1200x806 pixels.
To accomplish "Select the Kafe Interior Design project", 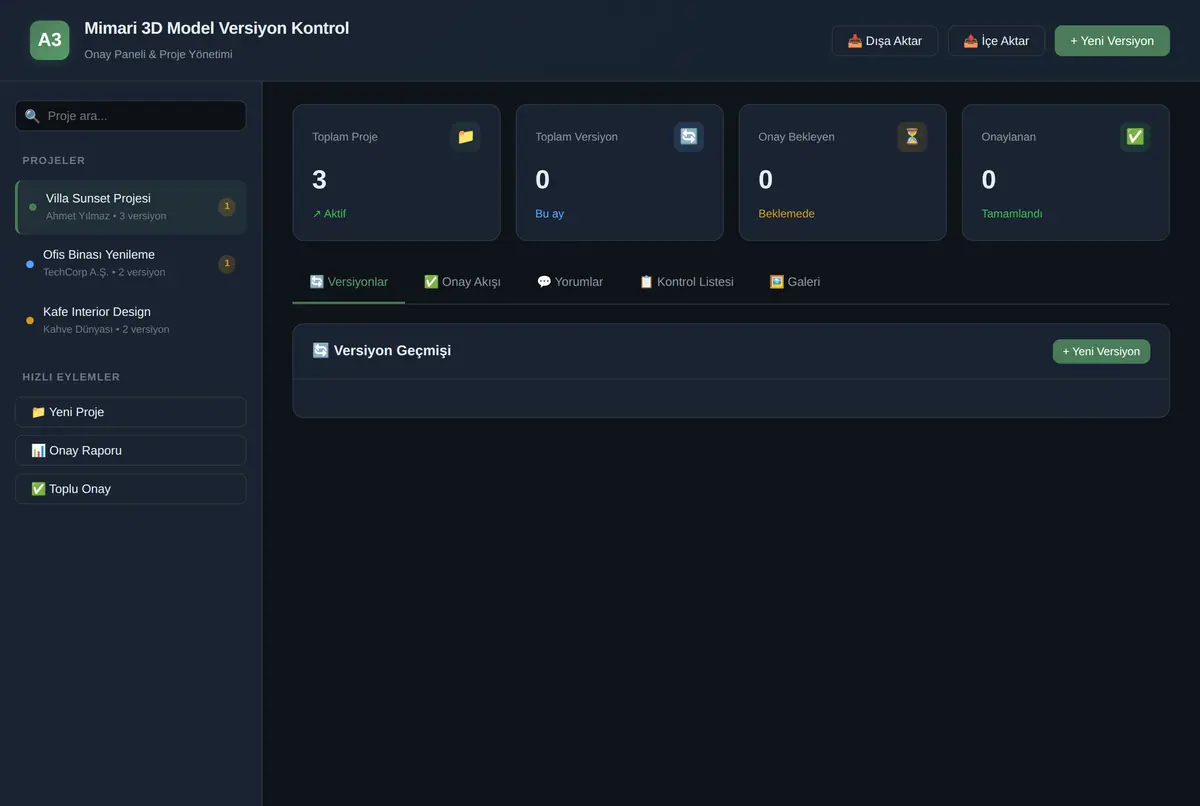I will [131, 321].
